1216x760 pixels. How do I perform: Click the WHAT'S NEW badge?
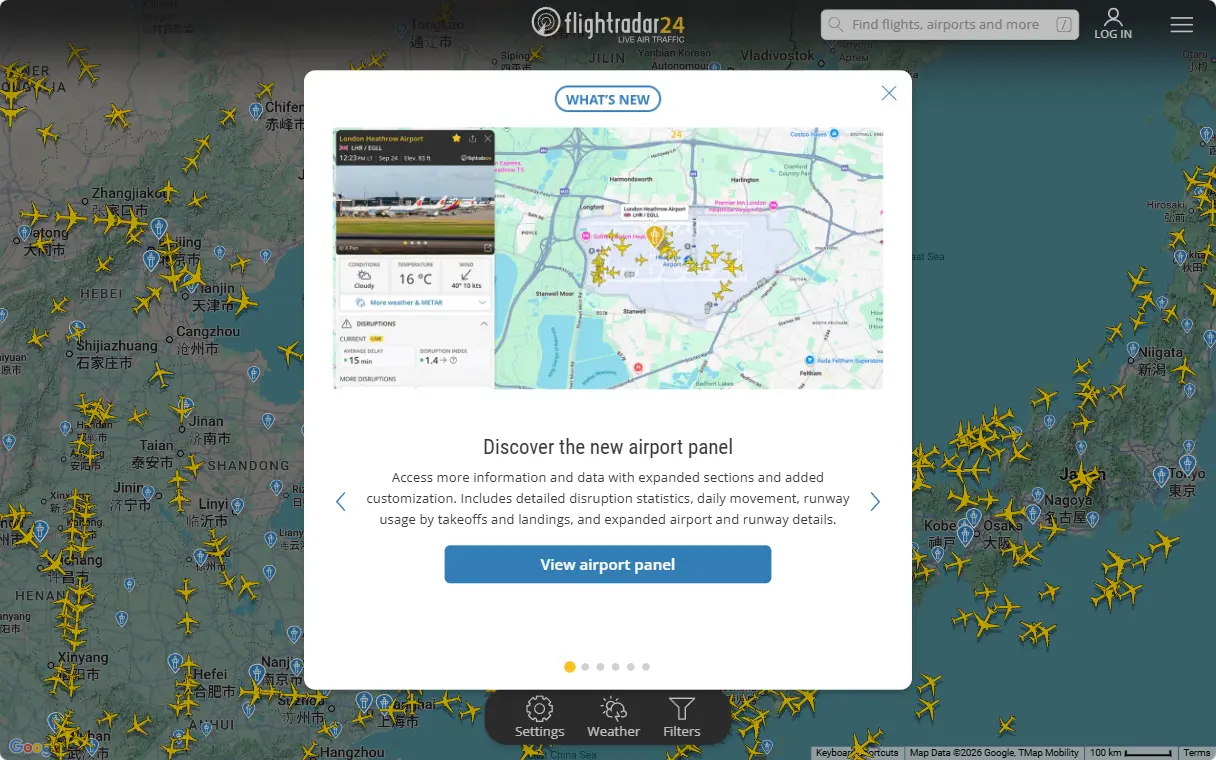pos(608,99)
